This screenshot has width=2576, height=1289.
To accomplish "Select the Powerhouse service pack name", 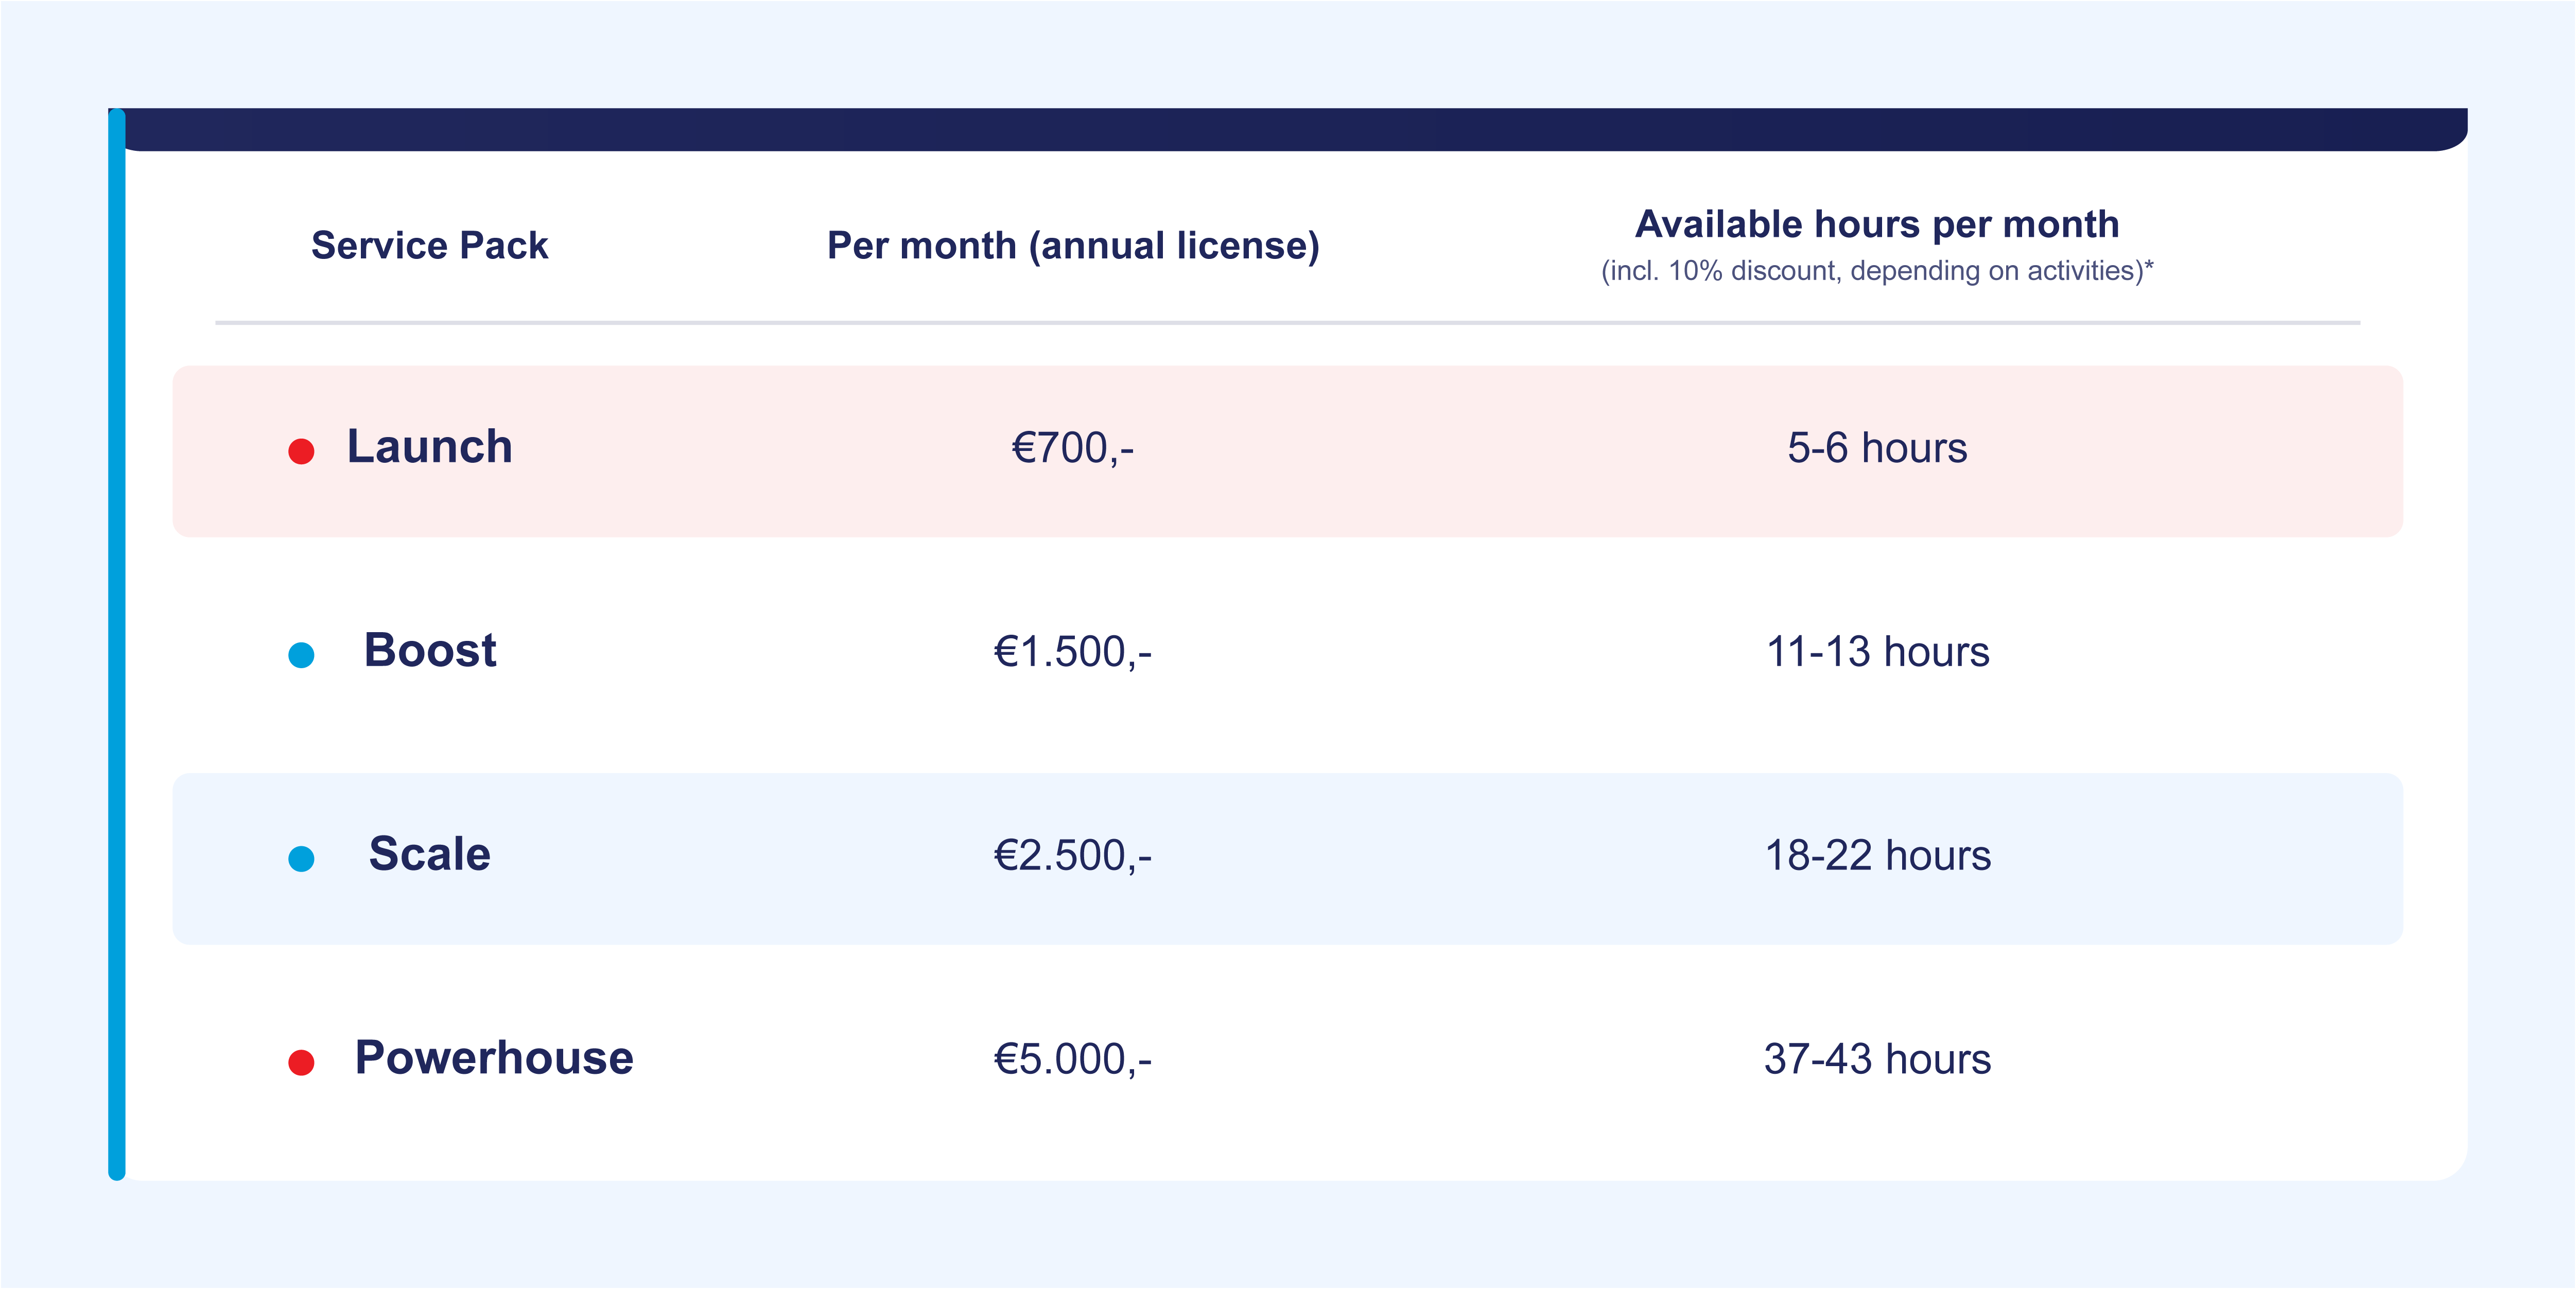I will (x=494, y=1058).
